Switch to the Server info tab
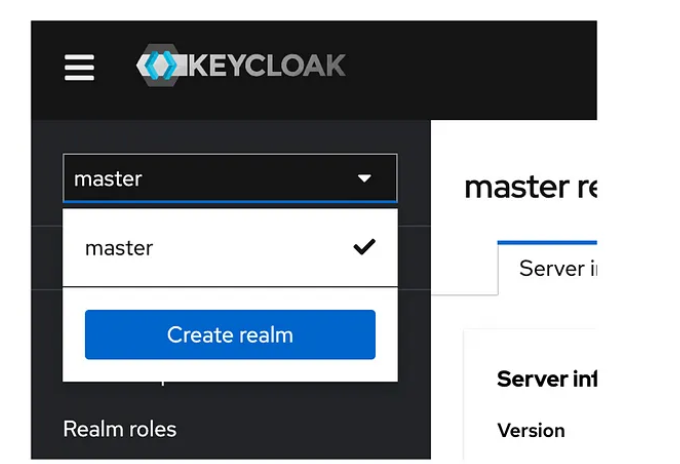Viewport: 680px width, 464px height. pyautogui.click(x=551, y=269)
